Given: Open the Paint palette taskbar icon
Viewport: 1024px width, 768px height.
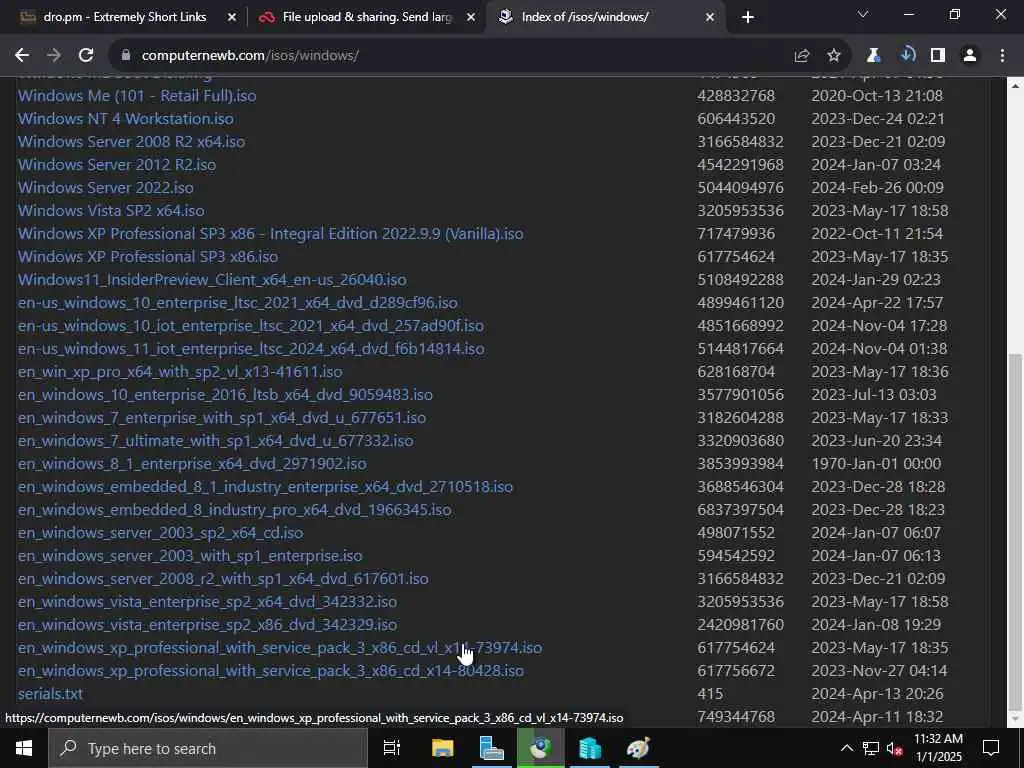Looking at the screenshot, I should click(638, 748).
